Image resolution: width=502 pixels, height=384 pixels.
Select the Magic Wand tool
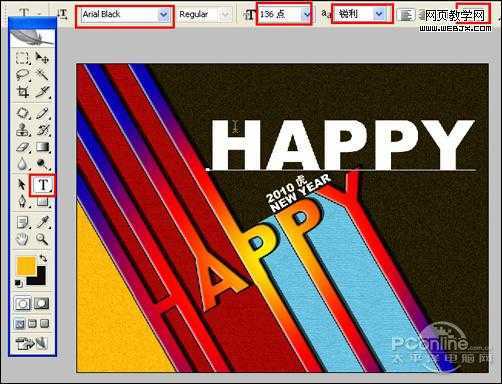coord(42,75)
